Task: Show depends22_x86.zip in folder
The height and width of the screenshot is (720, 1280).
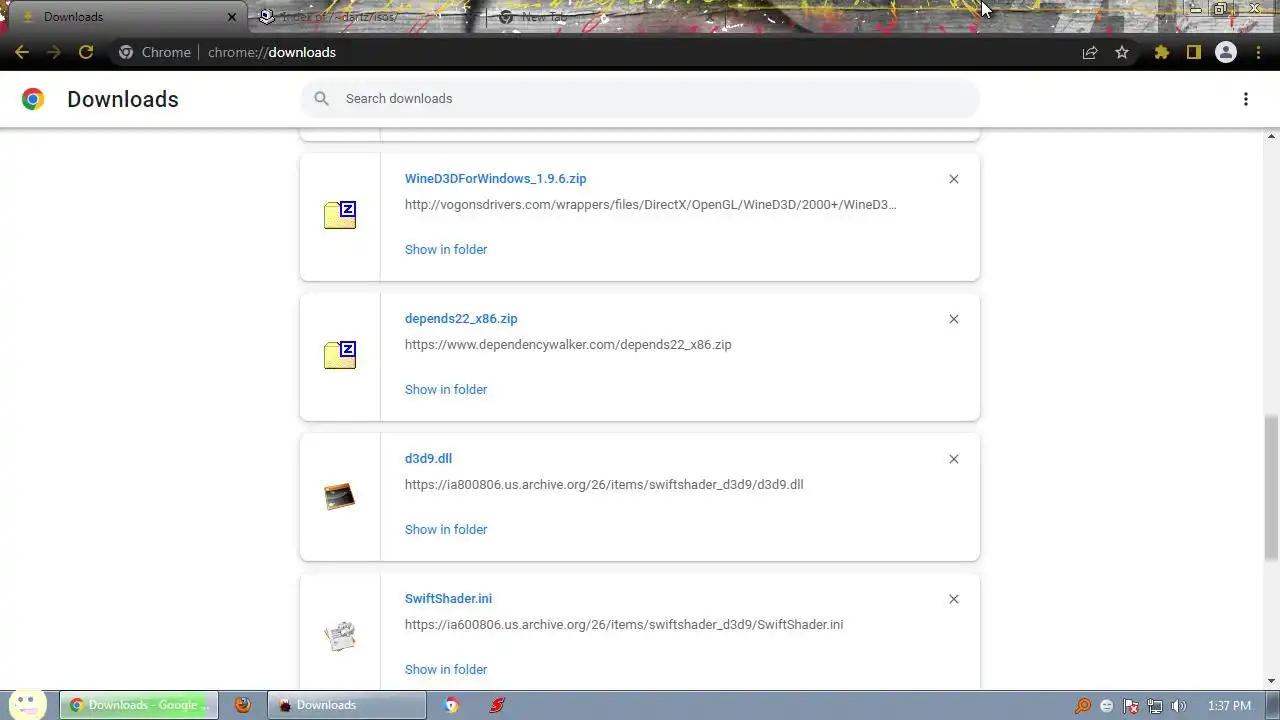Action: tap(446, 389)
